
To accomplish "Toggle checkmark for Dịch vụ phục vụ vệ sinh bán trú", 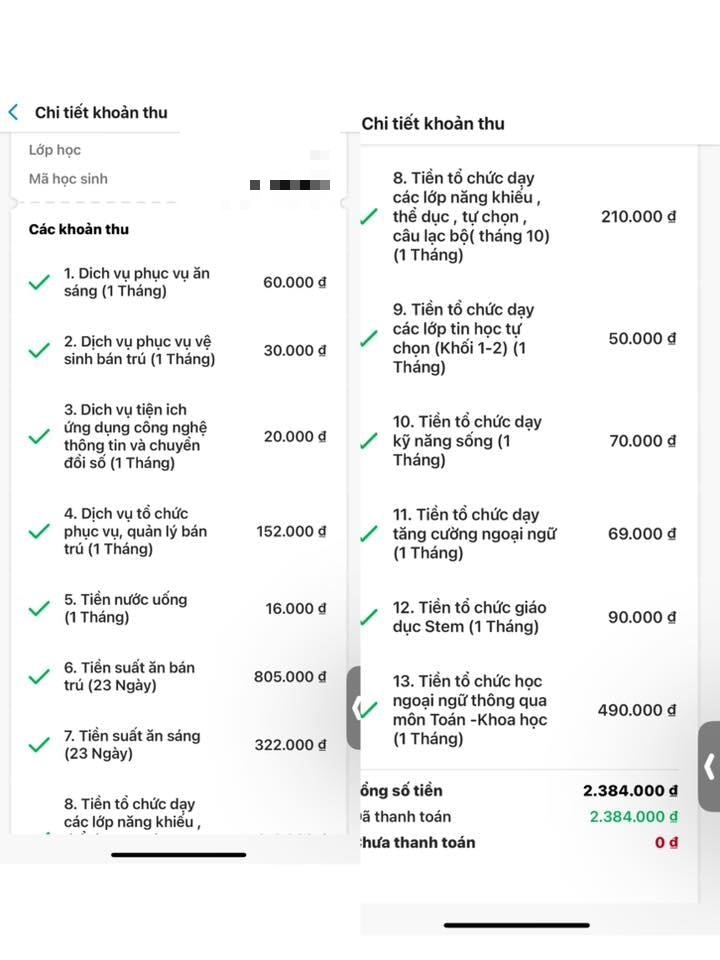I will [x=39, y=351].
